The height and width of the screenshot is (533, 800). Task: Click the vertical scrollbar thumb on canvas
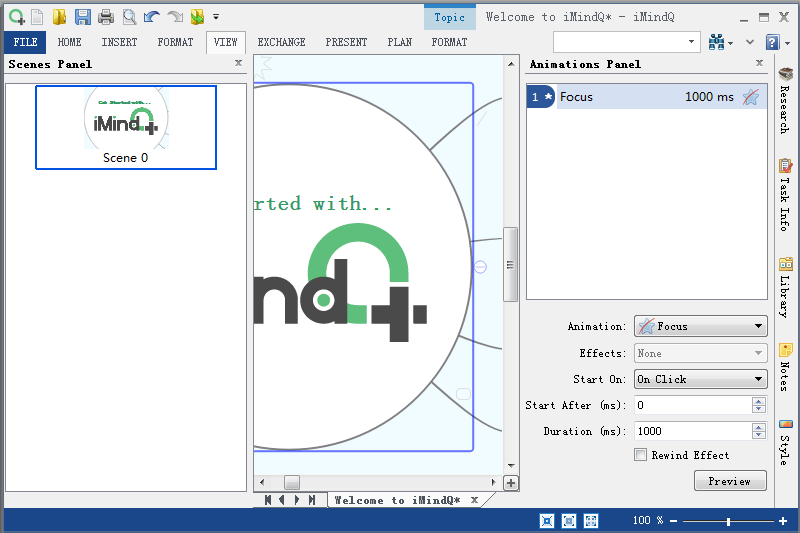tap(510, 265)
